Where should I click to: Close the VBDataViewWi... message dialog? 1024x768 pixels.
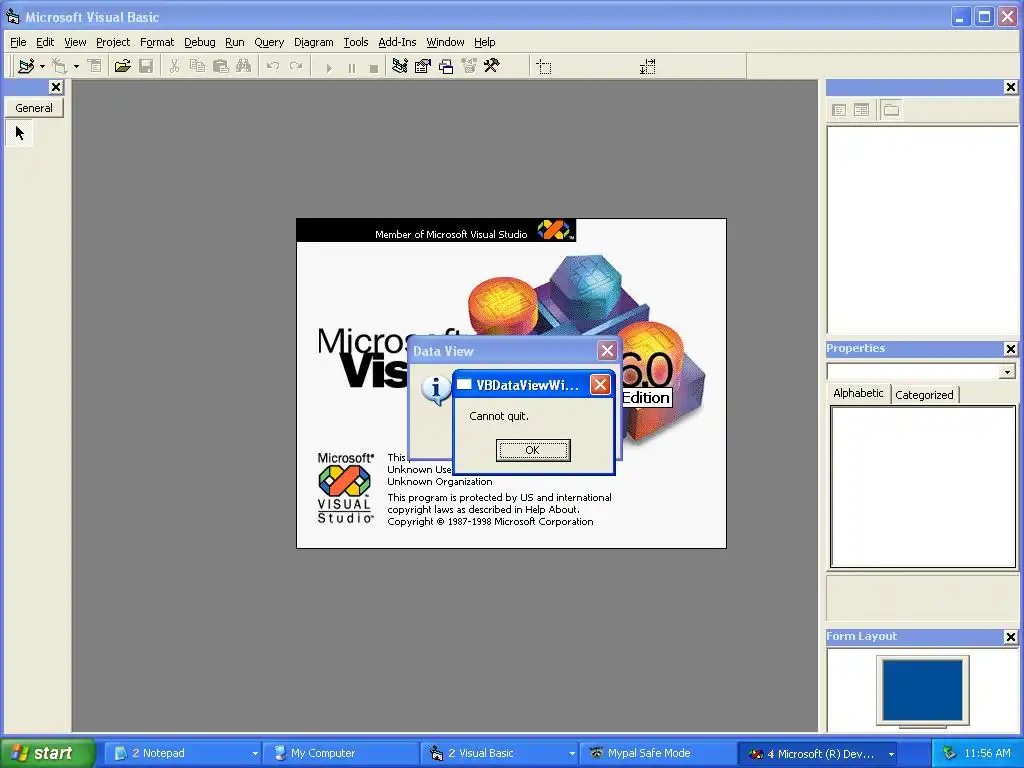(600, 385)
